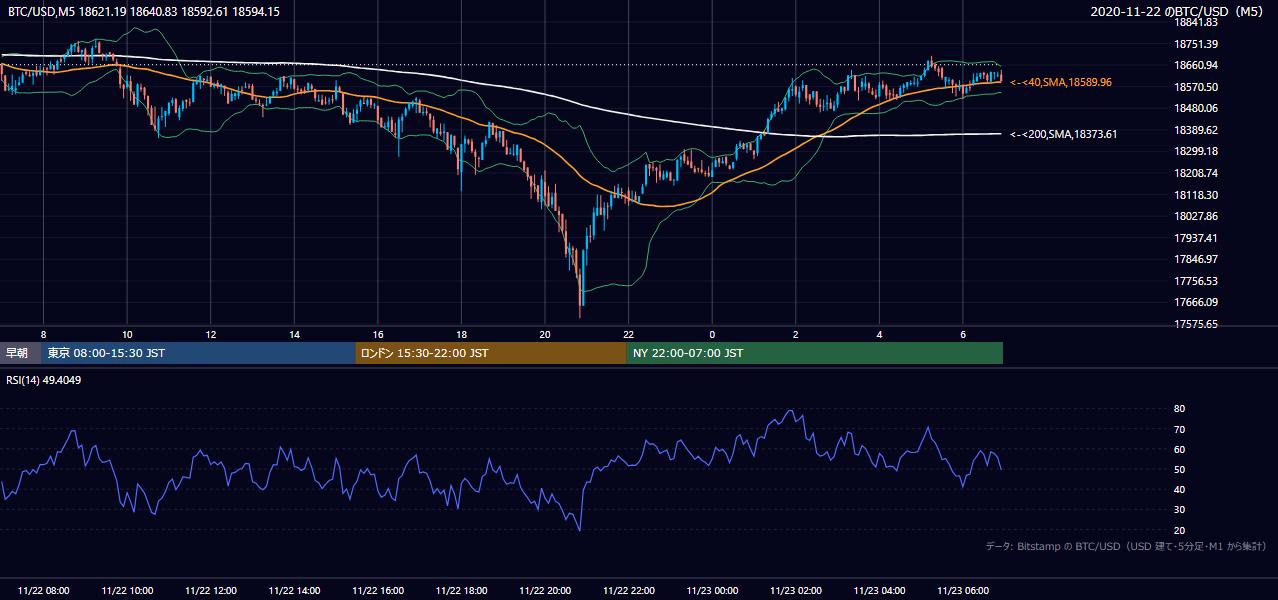Viewport: 1278px width, 600px height.
Task: Click the time label 11/23 02:00
Action: 795,591
